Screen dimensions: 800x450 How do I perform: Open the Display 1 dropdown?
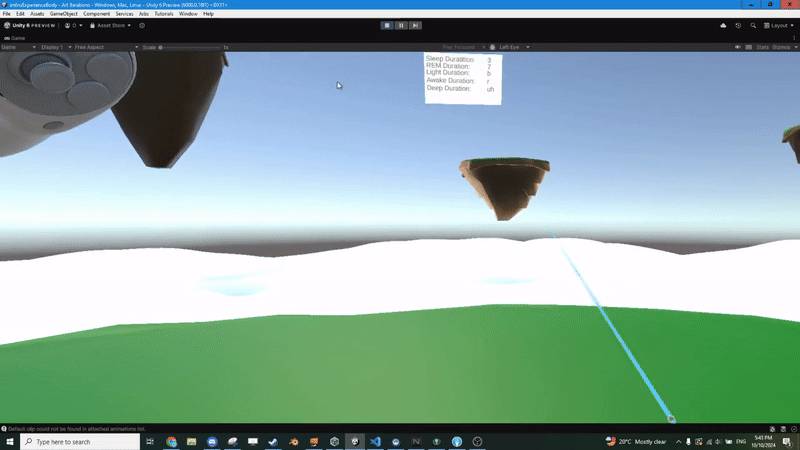(x=52, y=47)
